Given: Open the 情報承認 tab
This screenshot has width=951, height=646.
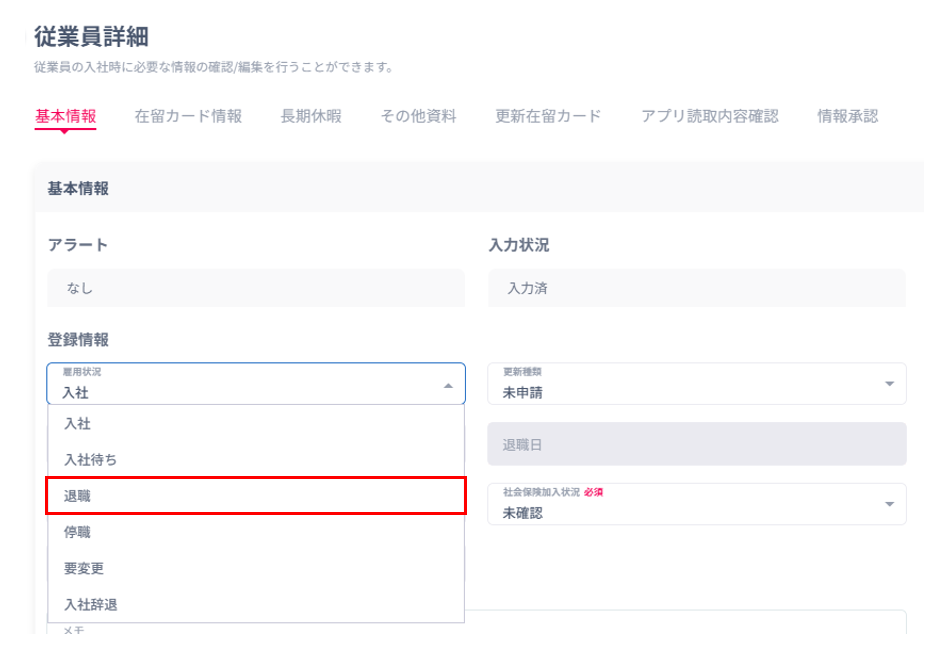Looking at the screenshot, I should 847,116.
